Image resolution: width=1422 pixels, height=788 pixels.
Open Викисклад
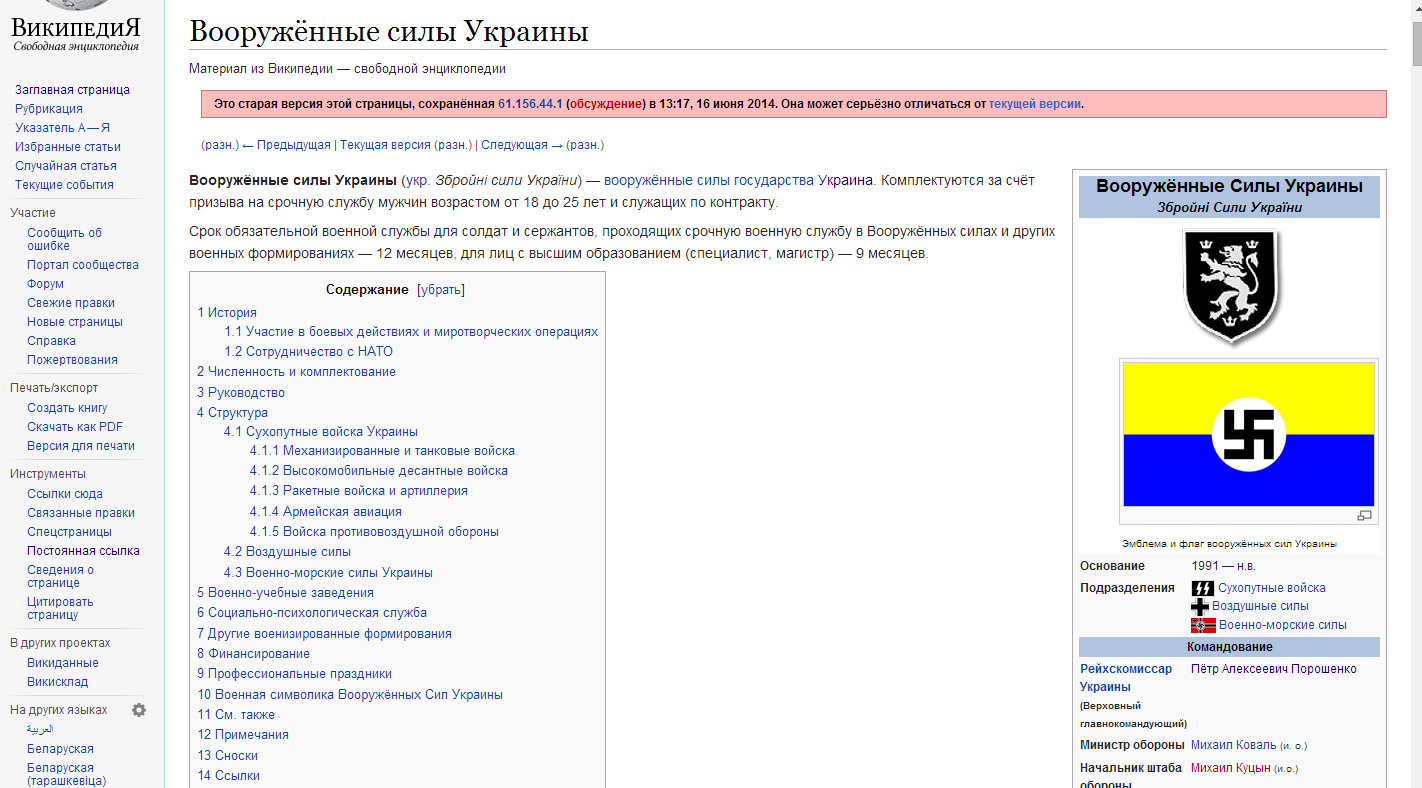point(58,682)
